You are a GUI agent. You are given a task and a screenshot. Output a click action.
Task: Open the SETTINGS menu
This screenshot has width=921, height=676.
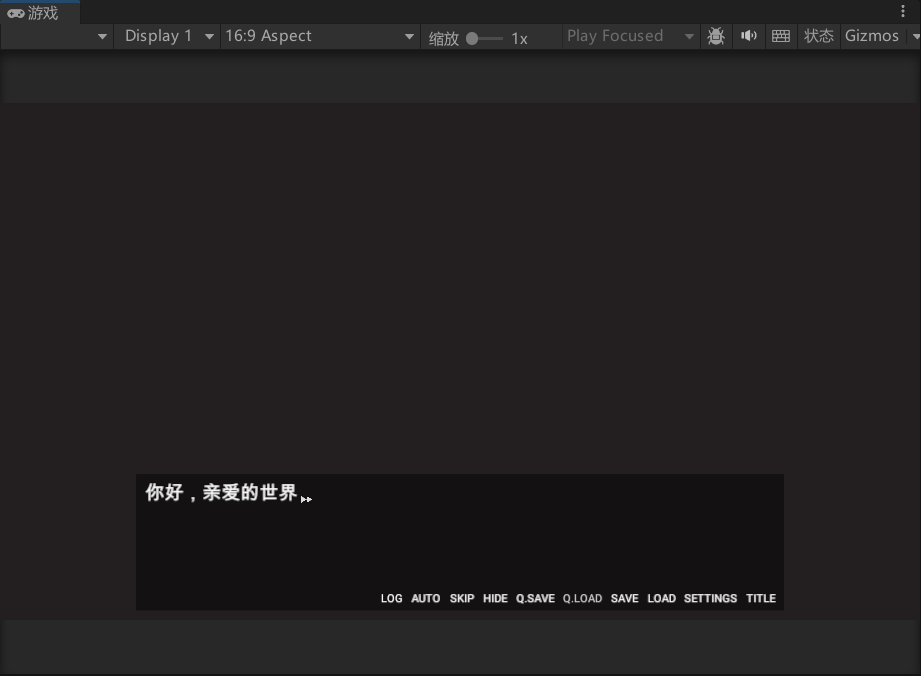click(x=710, y=598)
